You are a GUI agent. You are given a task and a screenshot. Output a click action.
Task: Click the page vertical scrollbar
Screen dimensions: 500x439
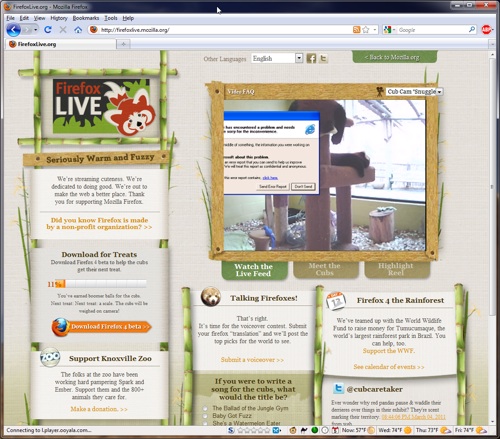pos(492,187)
